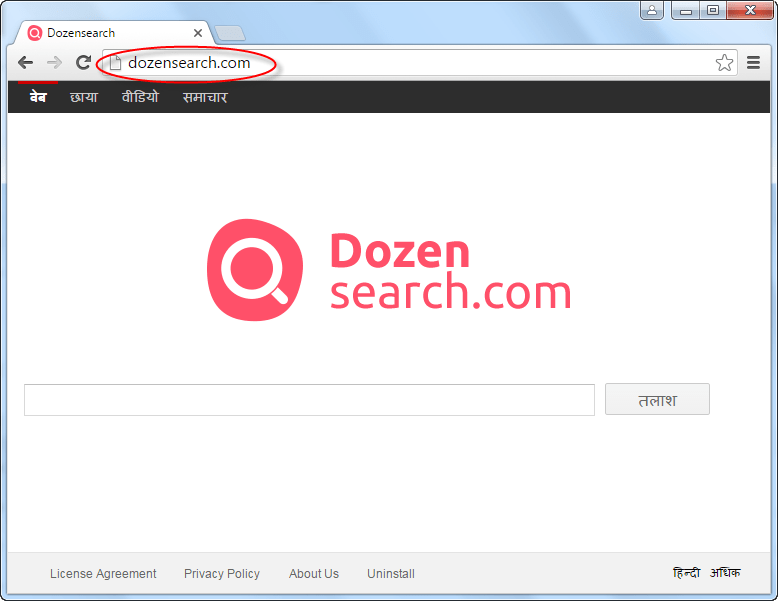Minimize the browser window
The image size is (778, 601).
686,10
